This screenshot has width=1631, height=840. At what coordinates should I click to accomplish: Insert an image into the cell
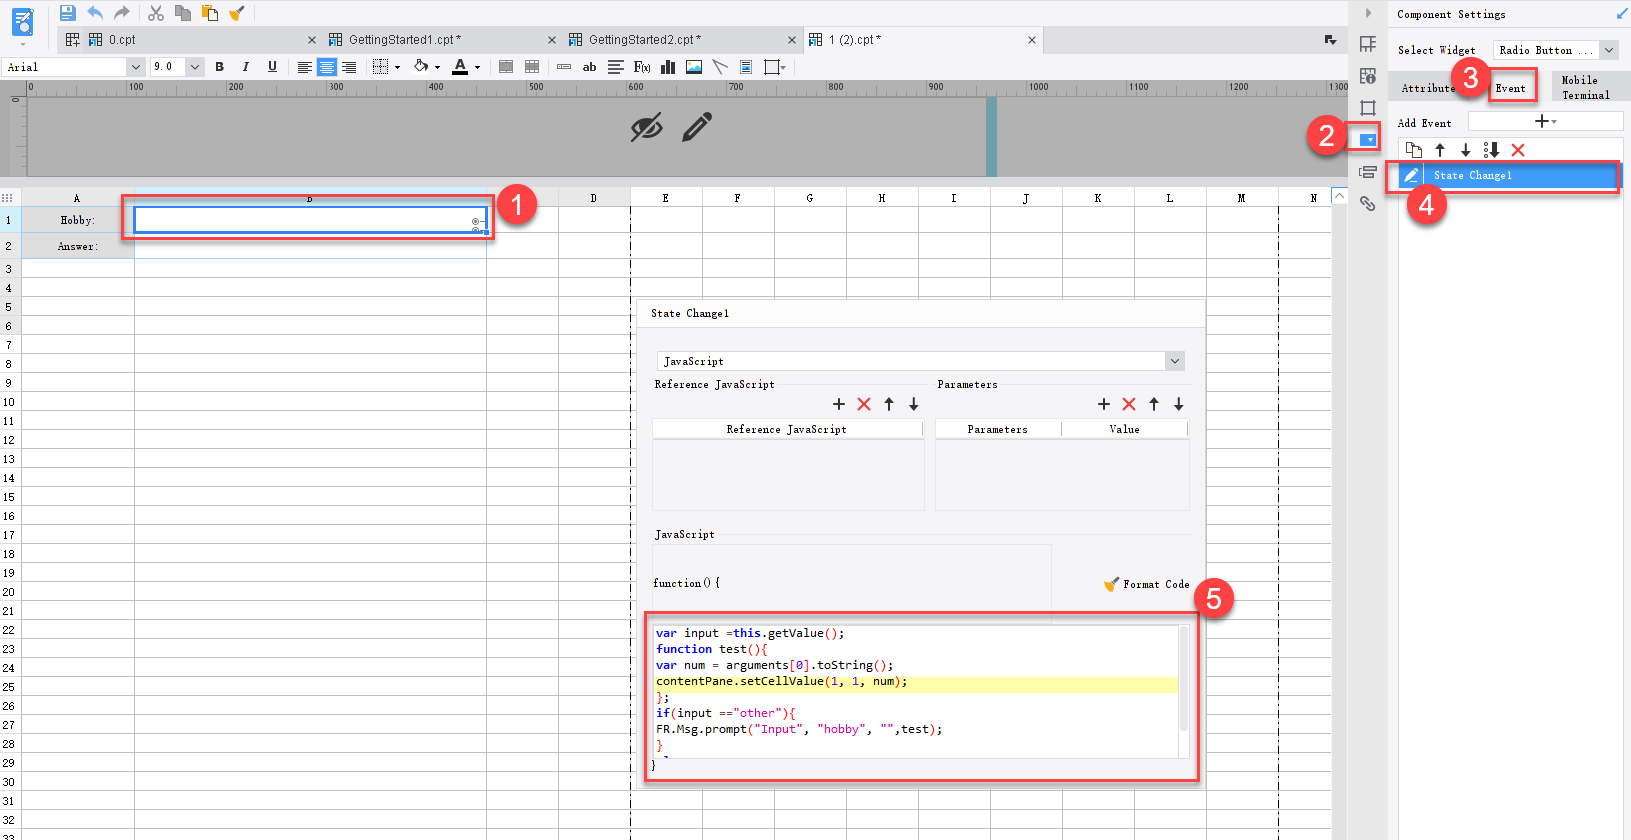[694, 67]
